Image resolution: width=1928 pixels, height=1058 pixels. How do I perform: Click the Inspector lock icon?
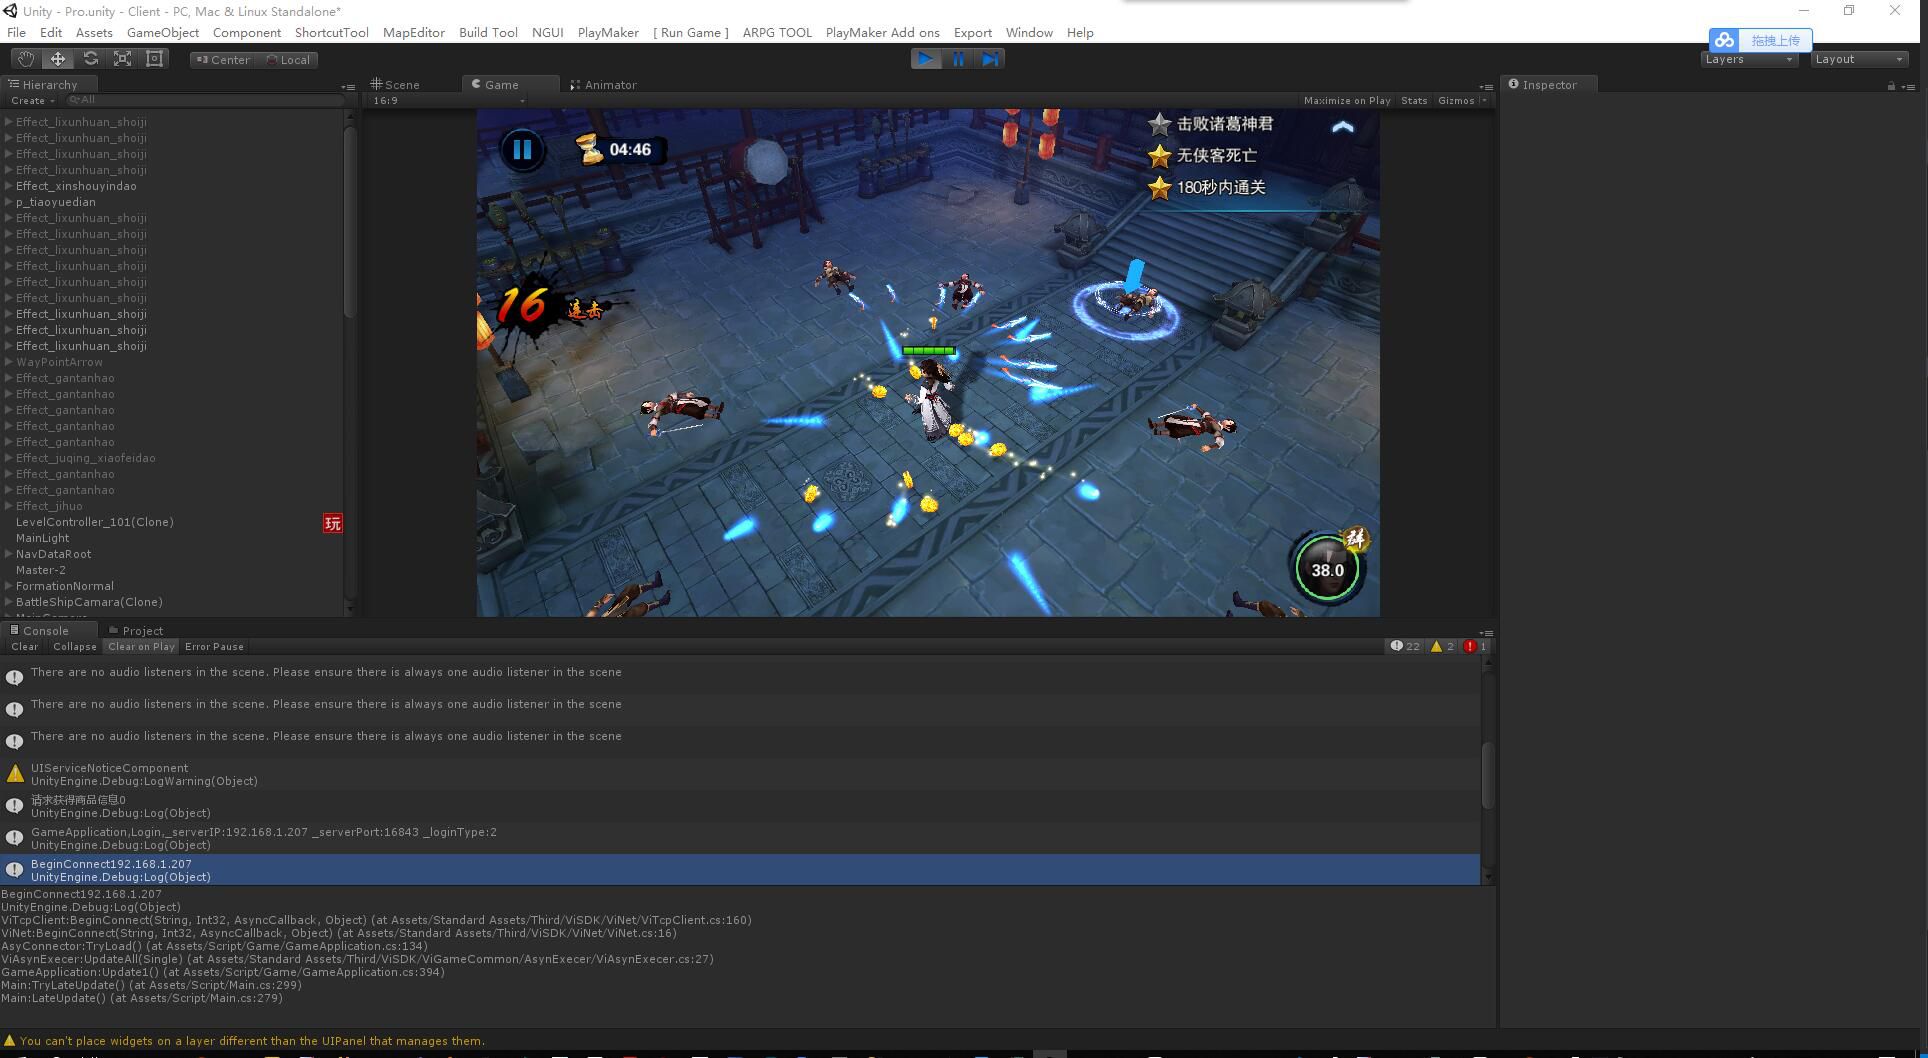point(1891,86)
